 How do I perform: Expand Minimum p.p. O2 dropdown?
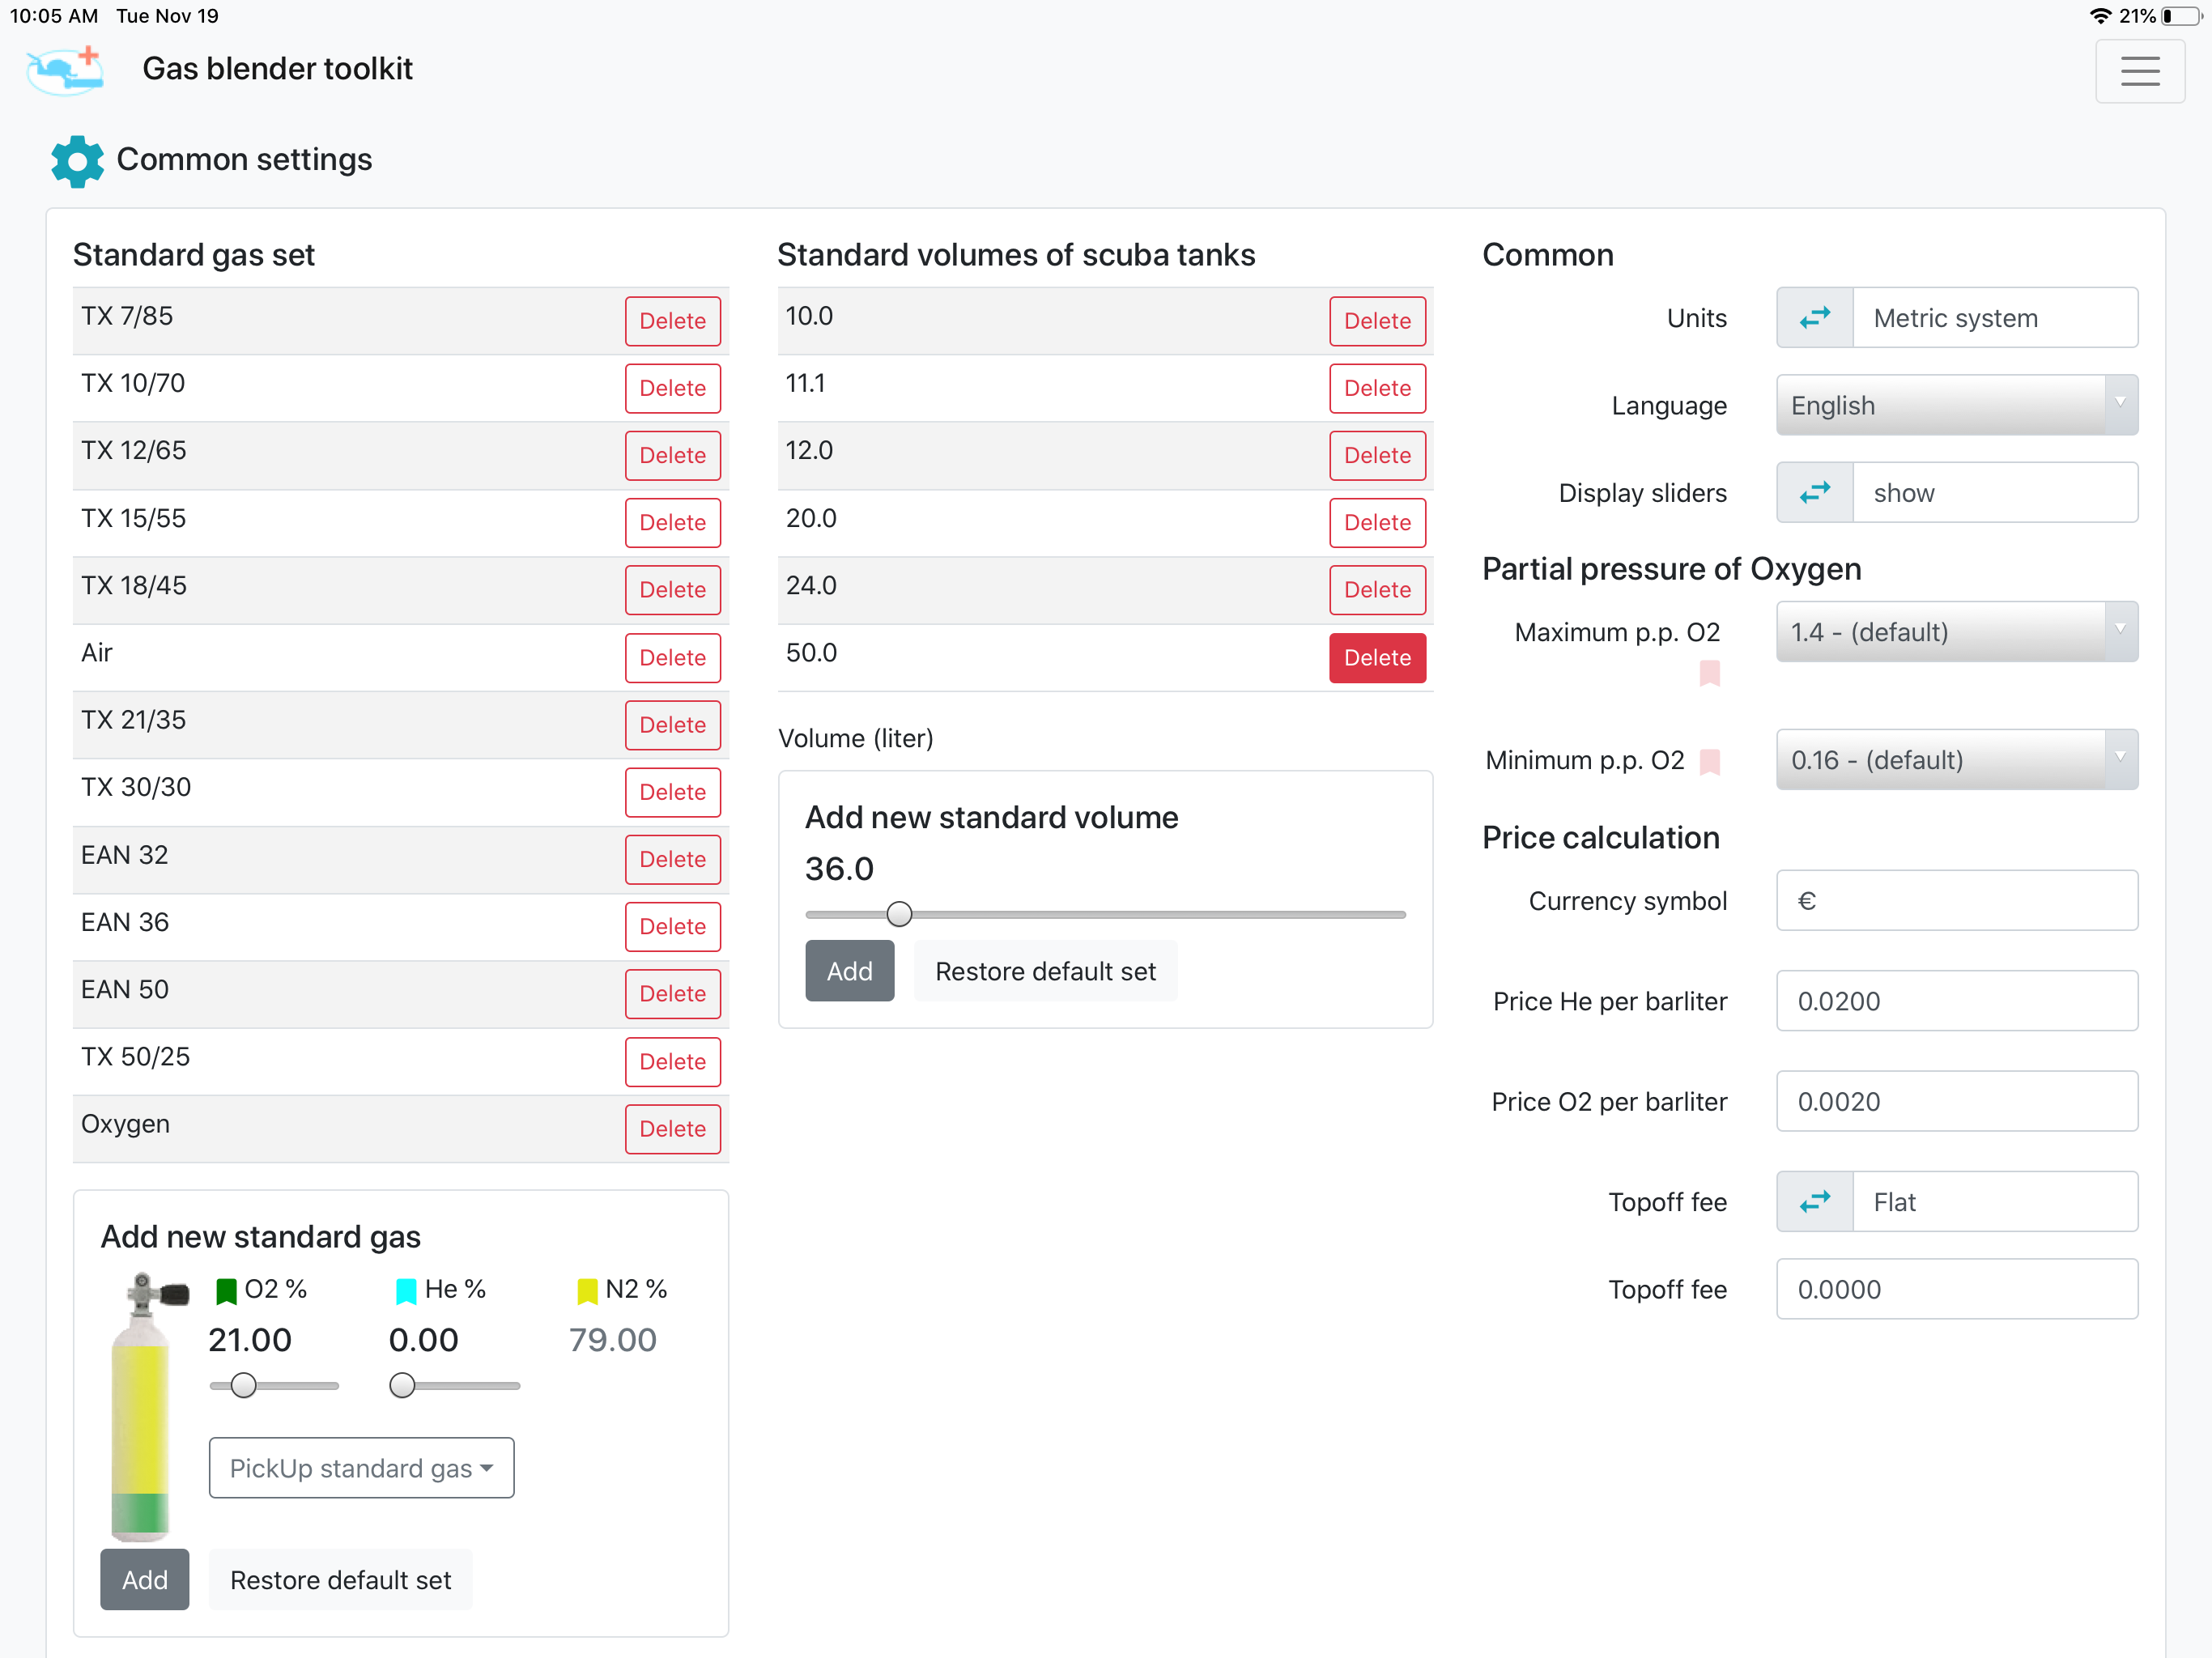[x=1955, y=760]
